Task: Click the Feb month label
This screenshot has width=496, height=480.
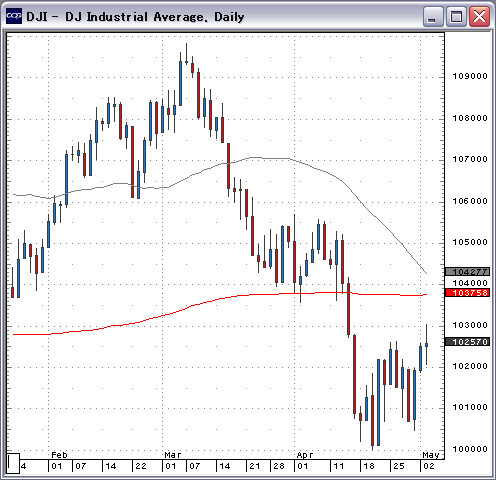Action: [x=59, y=455]
